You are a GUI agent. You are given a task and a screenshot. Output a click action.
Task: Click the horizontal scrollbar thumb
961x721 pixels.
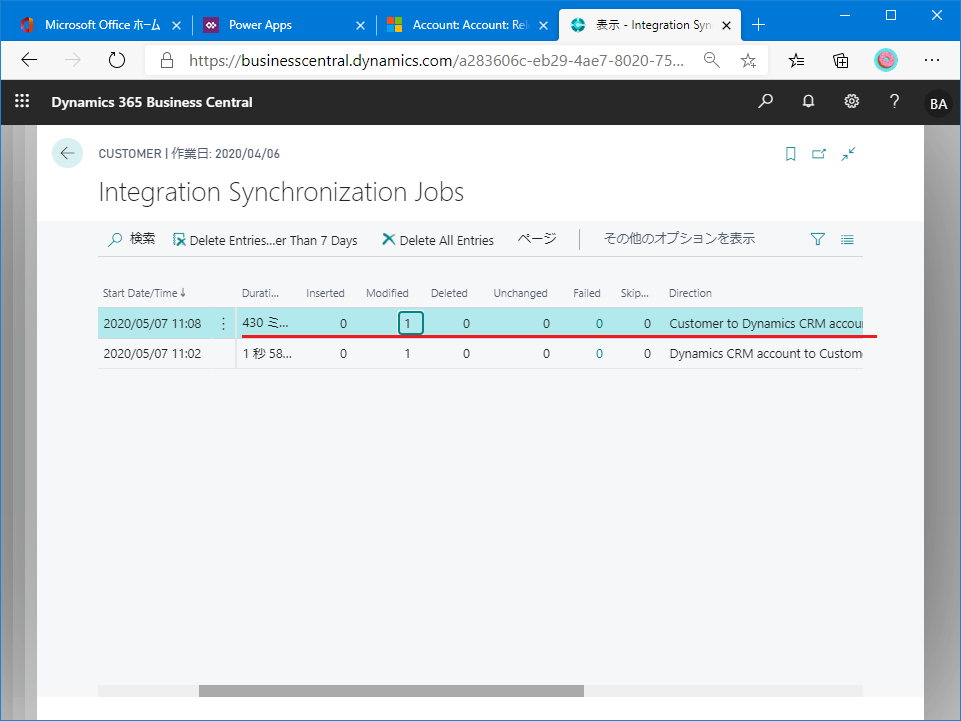391,691
